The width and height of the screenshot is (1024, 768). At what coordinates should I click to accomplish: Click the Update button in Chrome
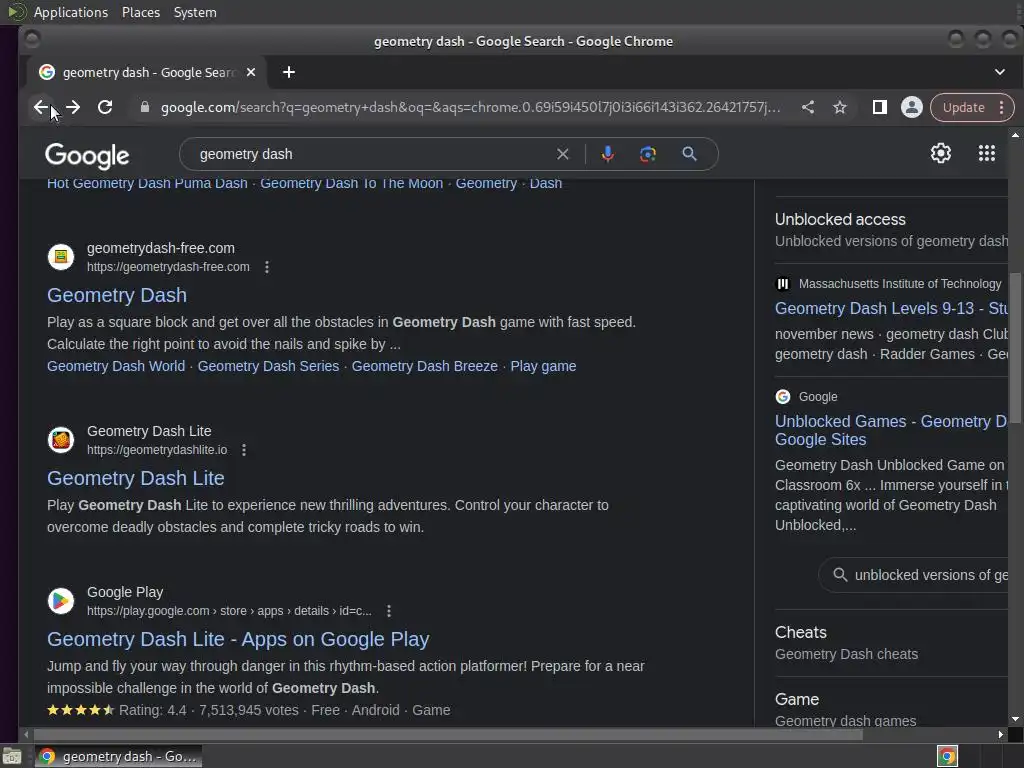(963, 107)
